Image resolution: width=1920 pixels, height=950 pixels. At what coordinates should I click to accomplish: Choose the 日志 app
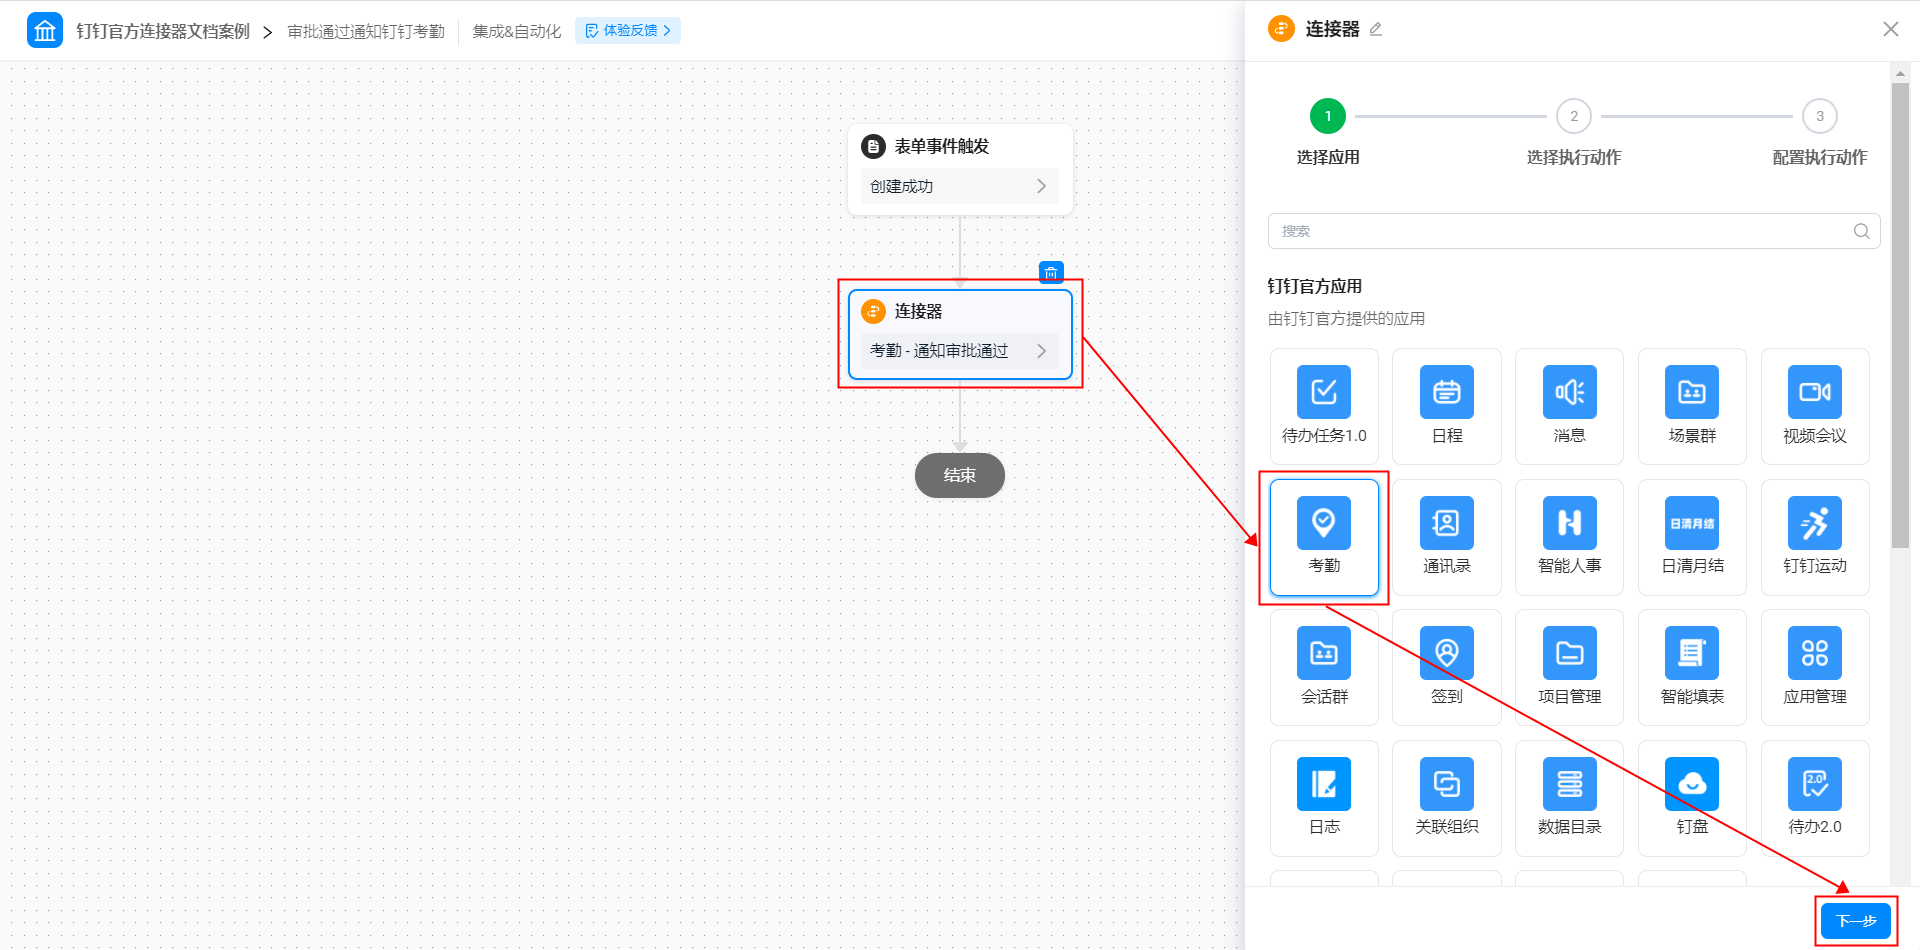[x=1324, y=798]
